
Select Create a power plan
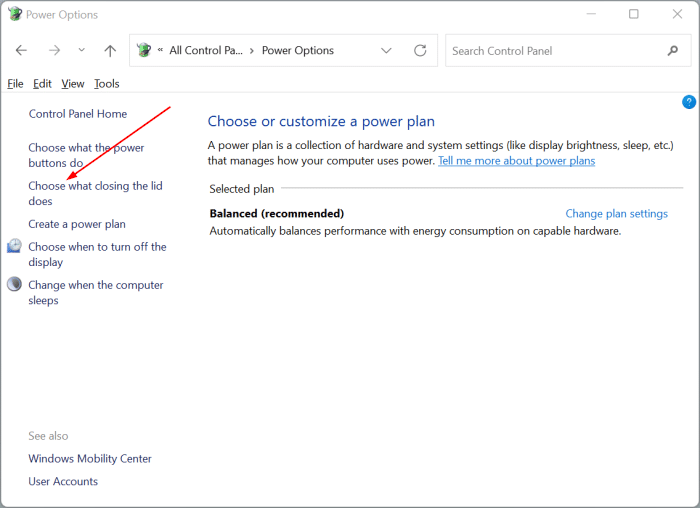[77, 224]
